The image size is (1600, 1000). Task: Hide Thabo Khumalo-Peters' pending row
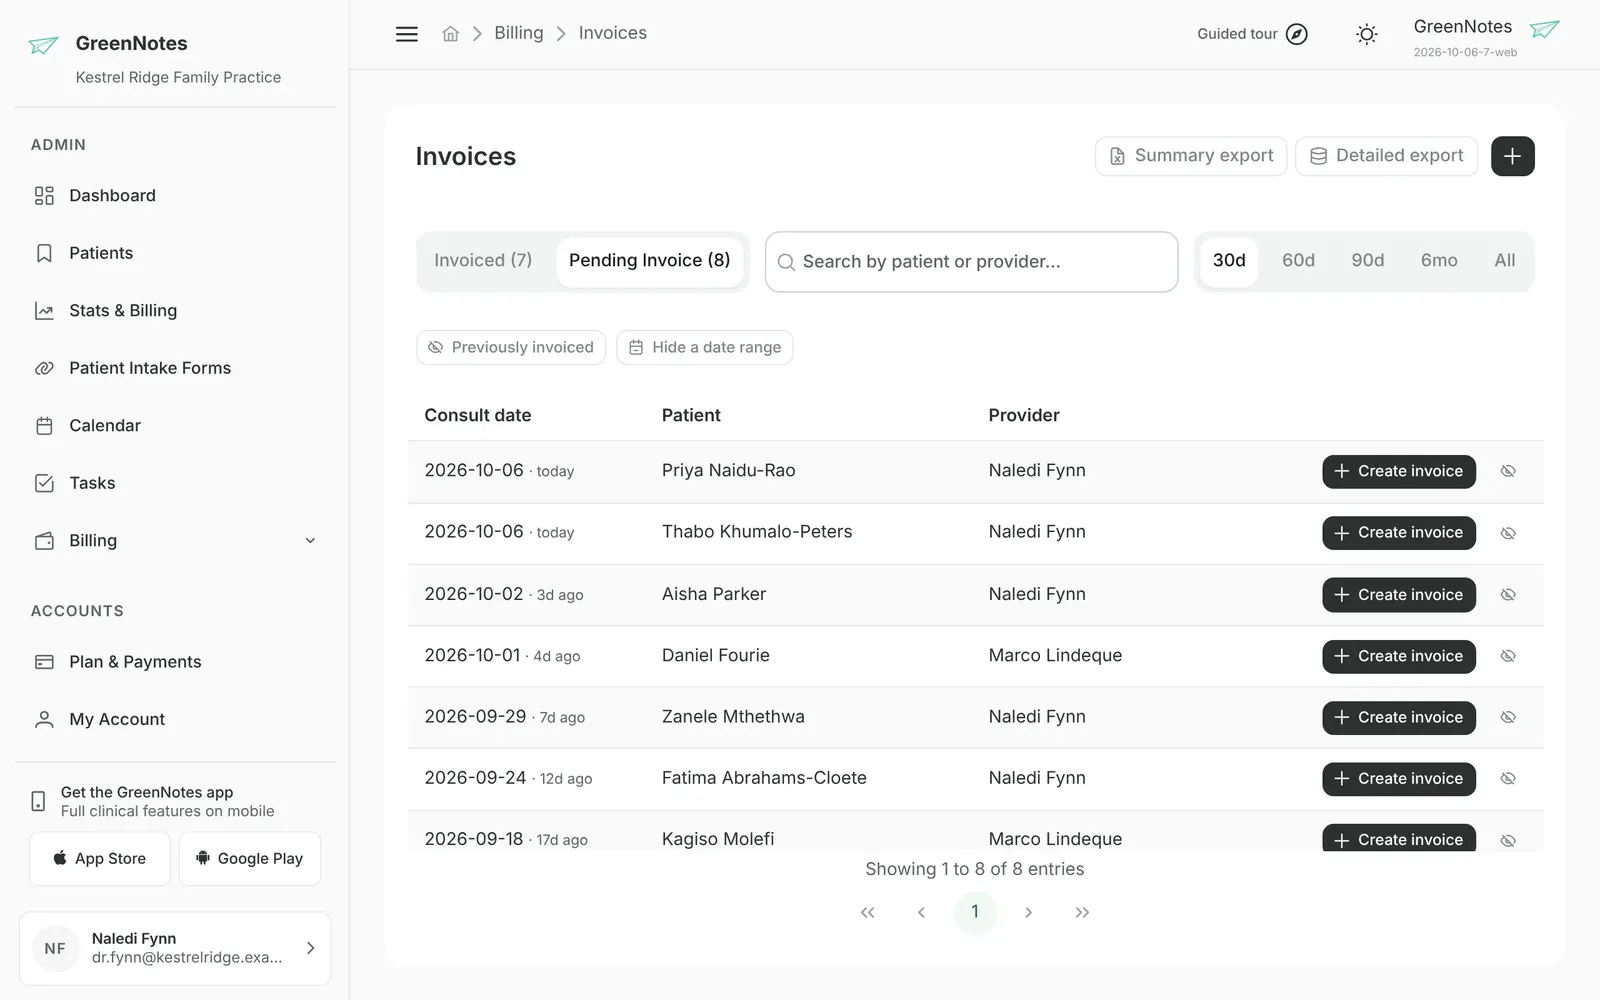(1508, 533)
